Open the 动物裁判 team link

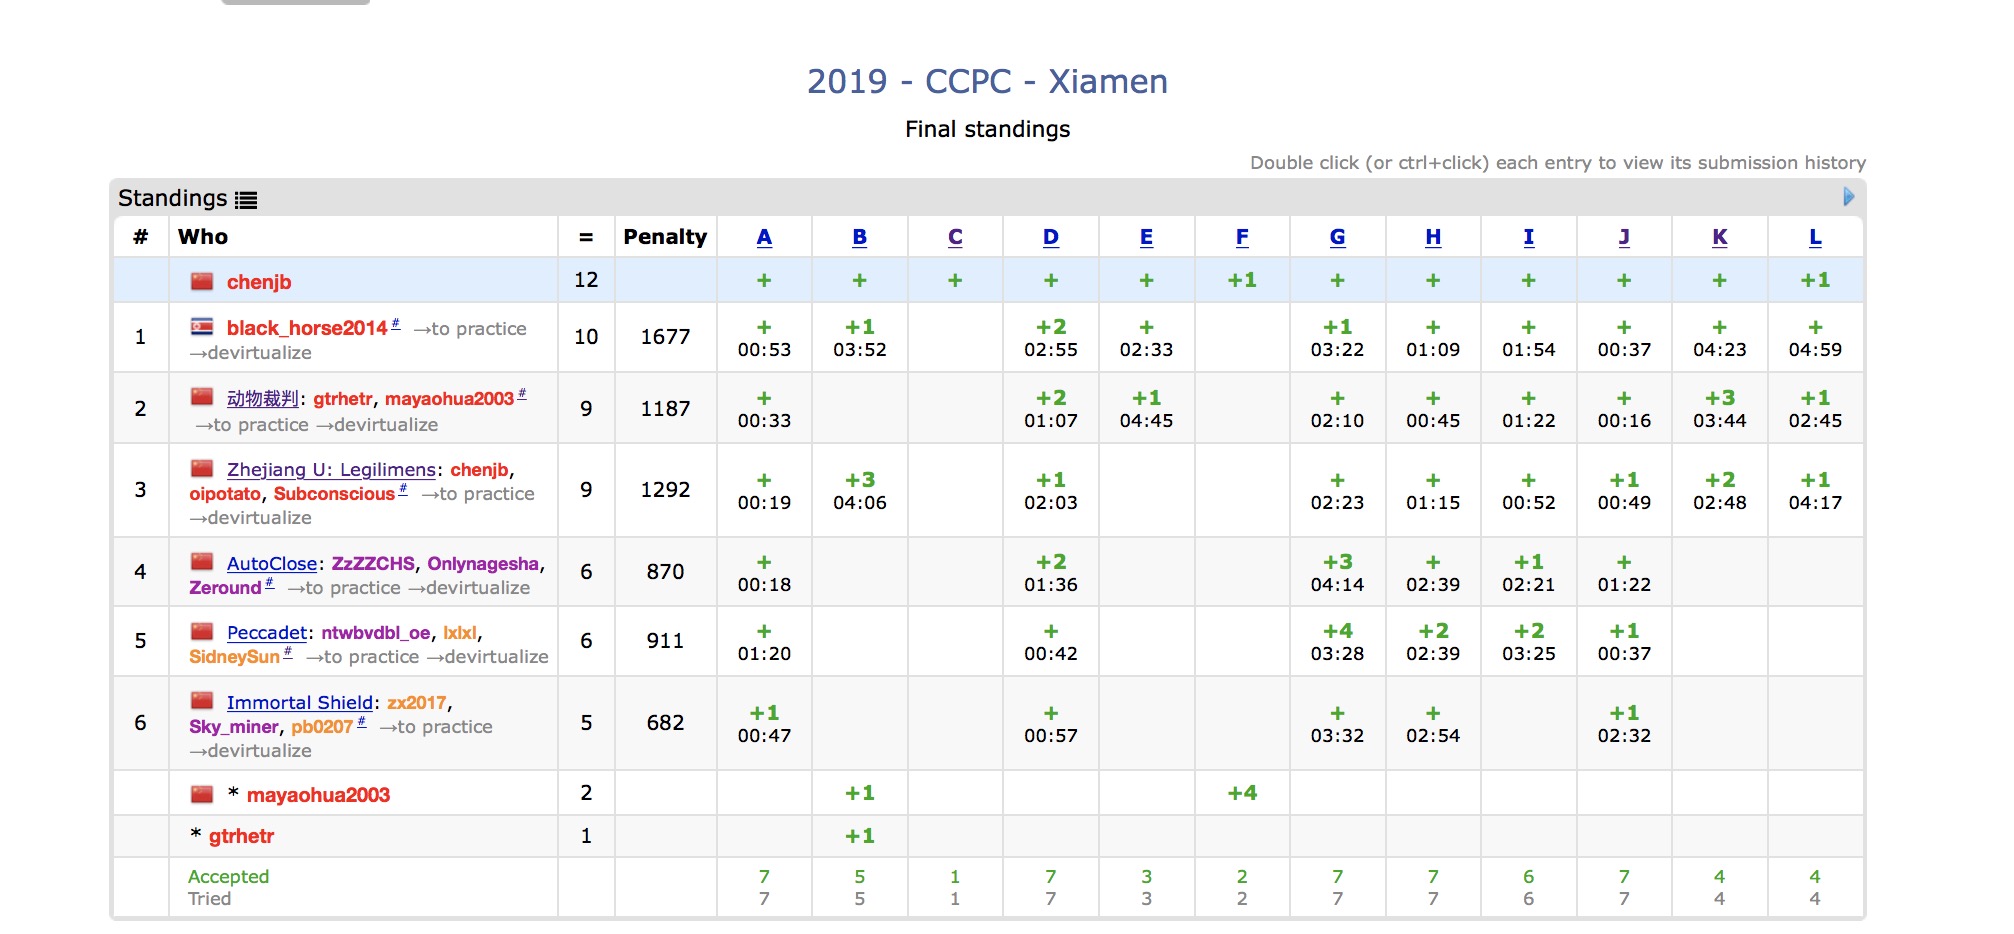click(x=262, y=399)
